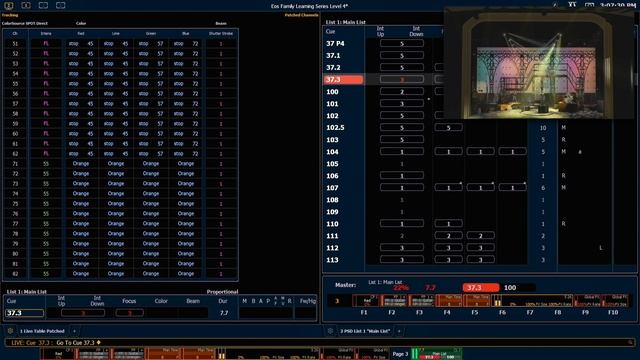The image size is (640, 360).
Task: Click the F10 Global FX fader tile
Action: 615,301
